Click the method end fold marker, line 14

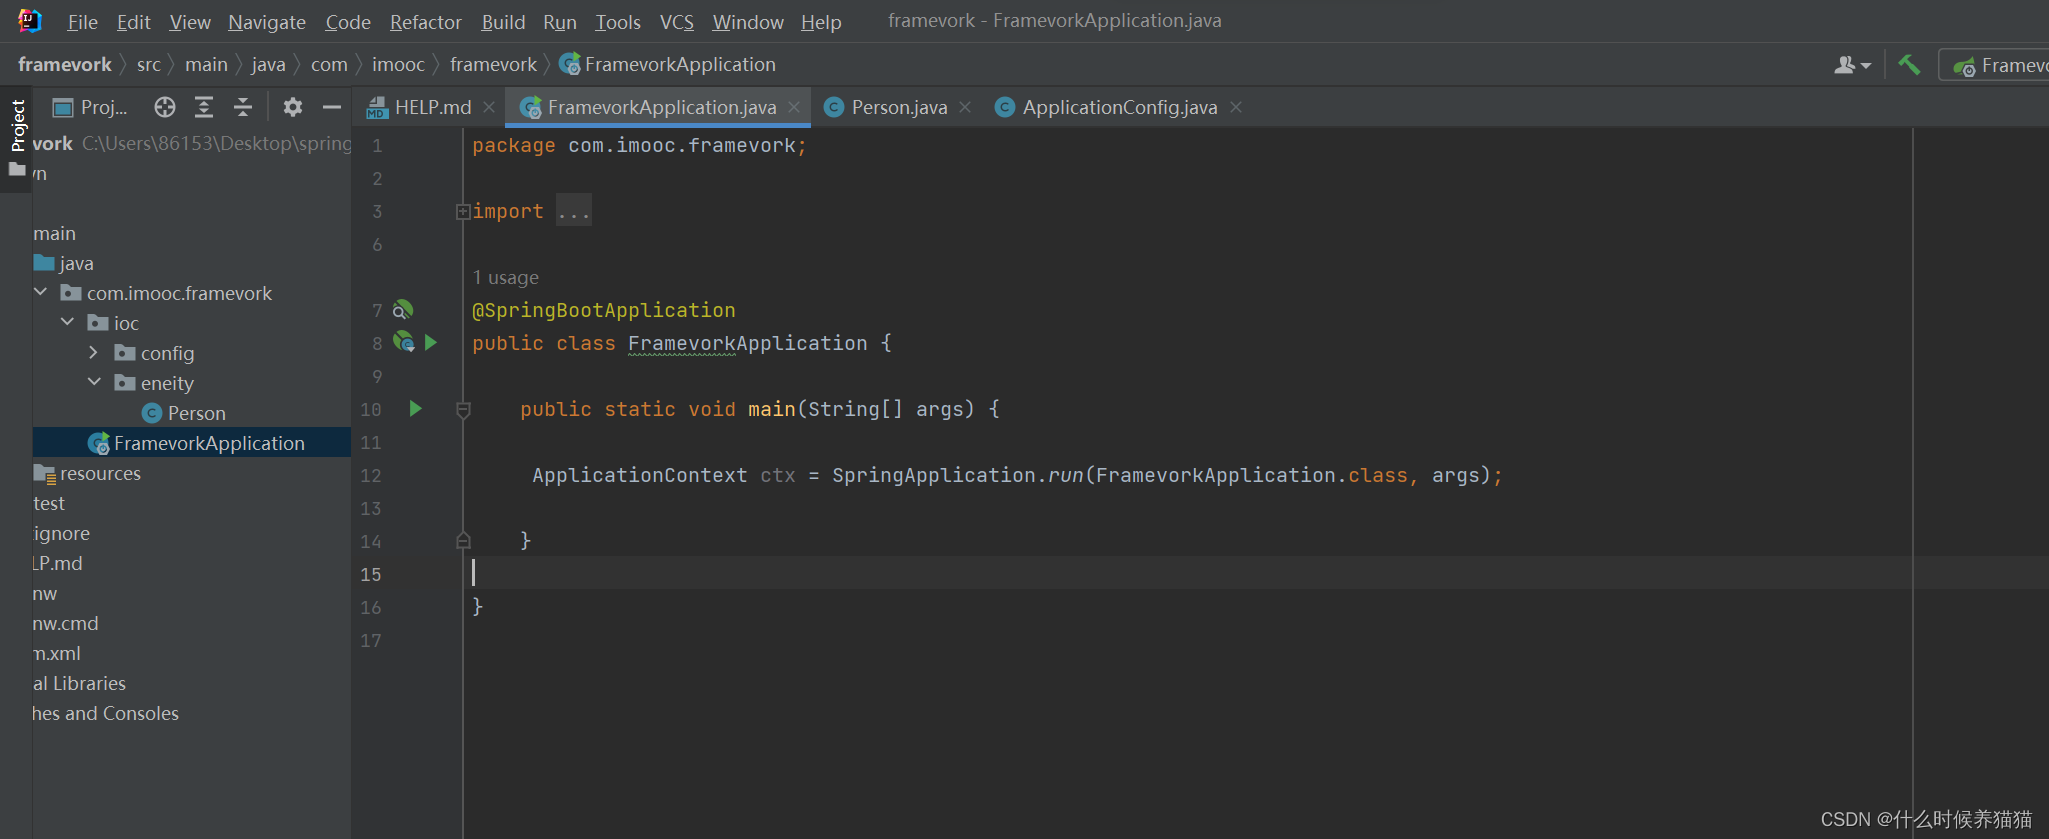pos(463,540)
